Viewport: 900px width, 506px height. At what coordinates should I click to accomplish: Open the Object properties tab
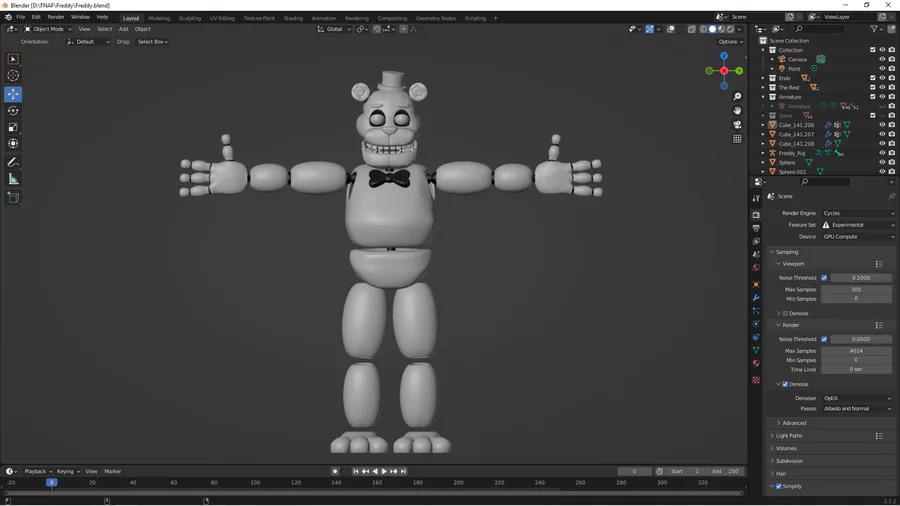click(756, 284)
